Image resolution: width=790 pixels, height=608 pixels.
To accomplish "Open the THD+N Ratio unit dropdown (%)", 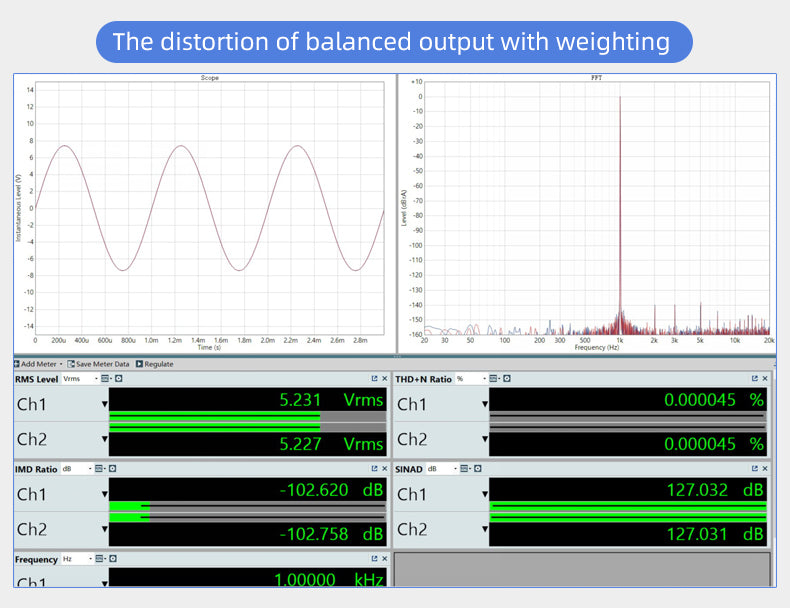I will [469, 379].
